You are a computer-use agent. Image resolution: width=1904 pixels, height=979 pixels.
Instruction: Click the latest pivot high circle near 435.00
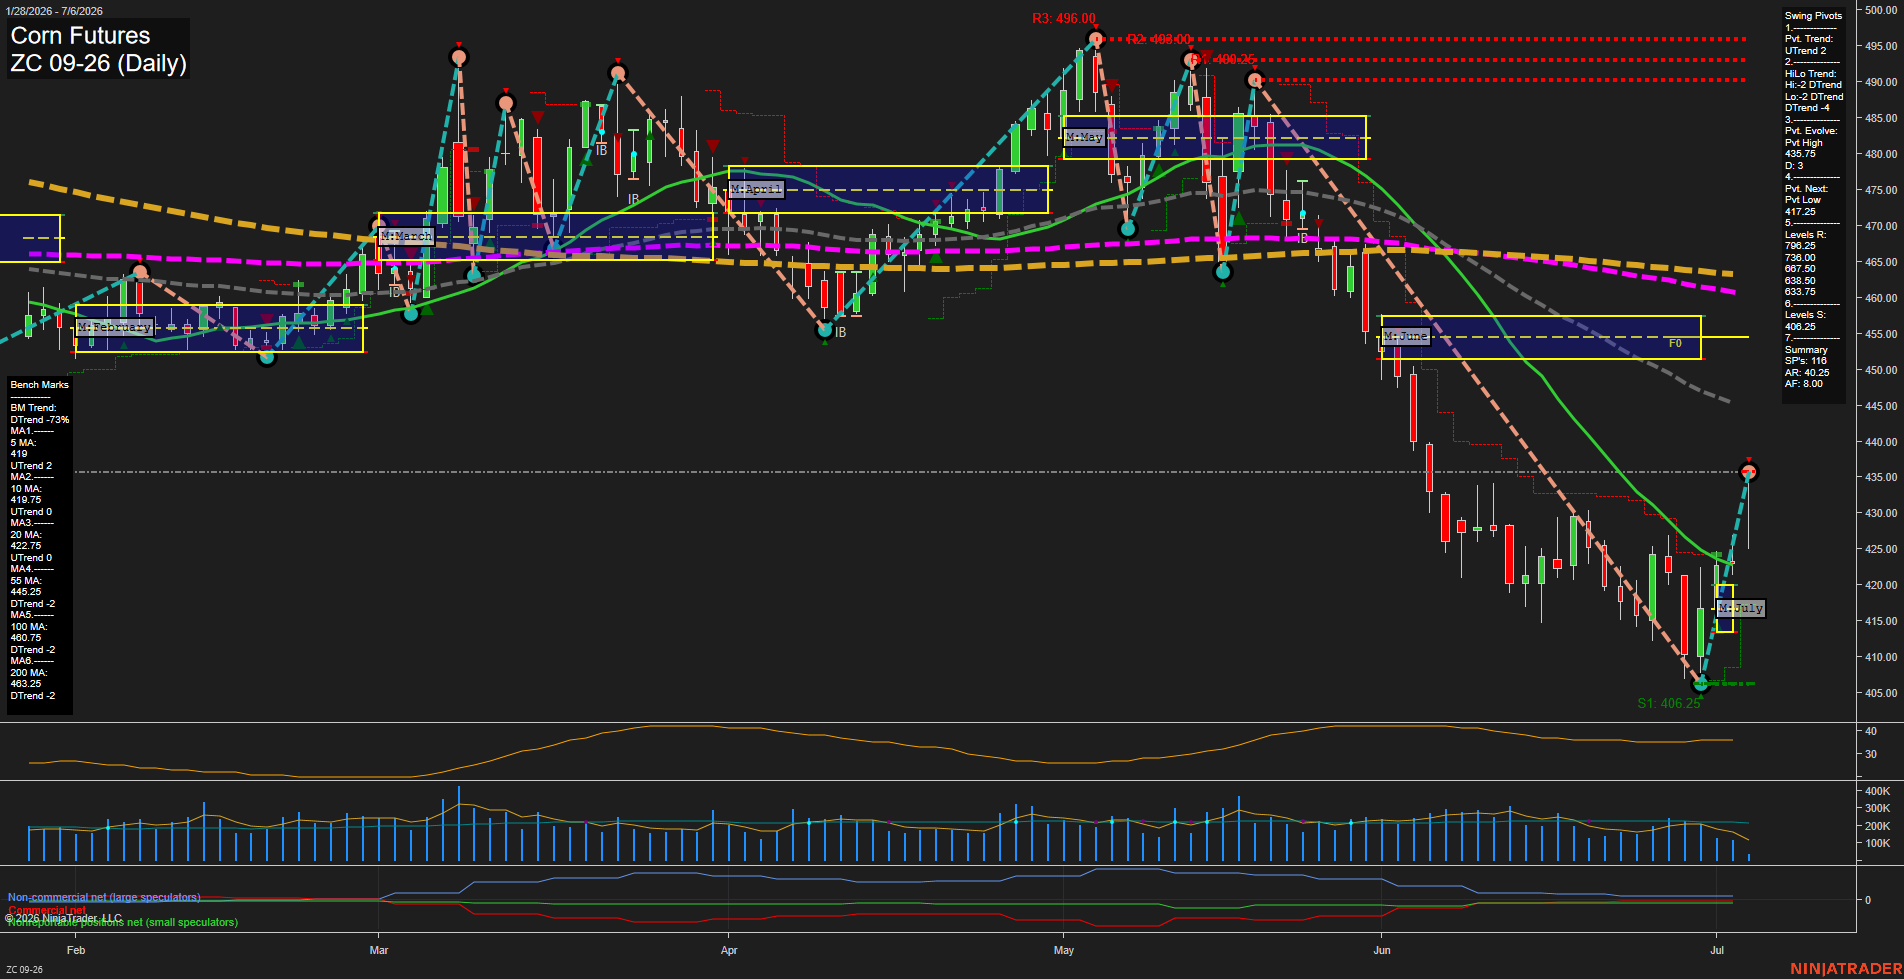tap(1749, 471)
